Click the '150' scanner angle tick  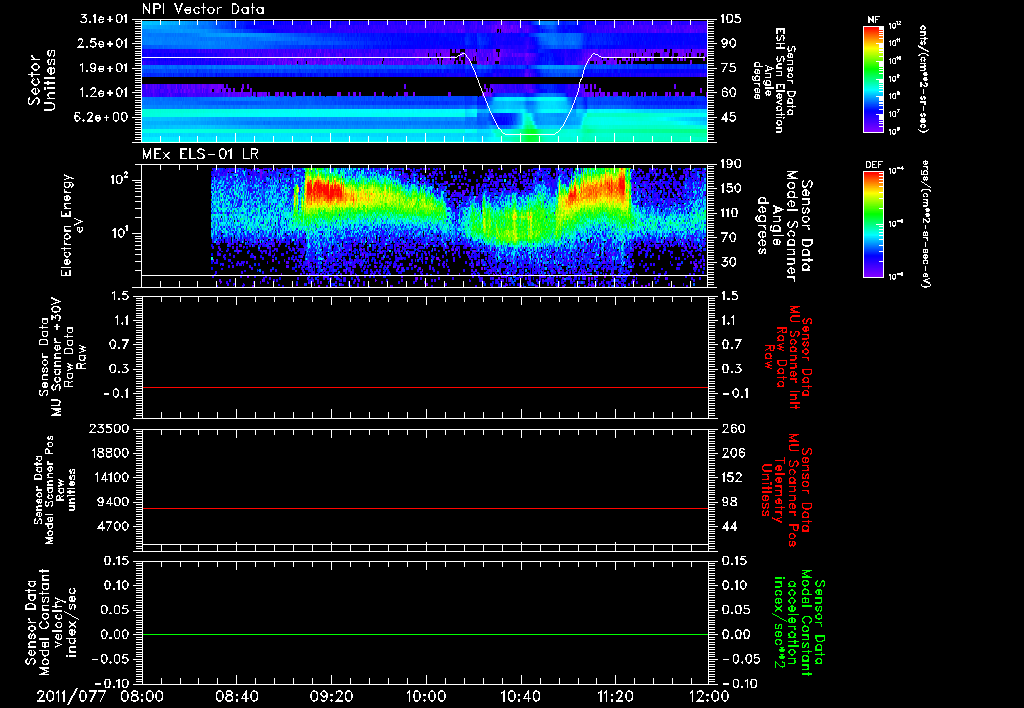tap(731, 188)
